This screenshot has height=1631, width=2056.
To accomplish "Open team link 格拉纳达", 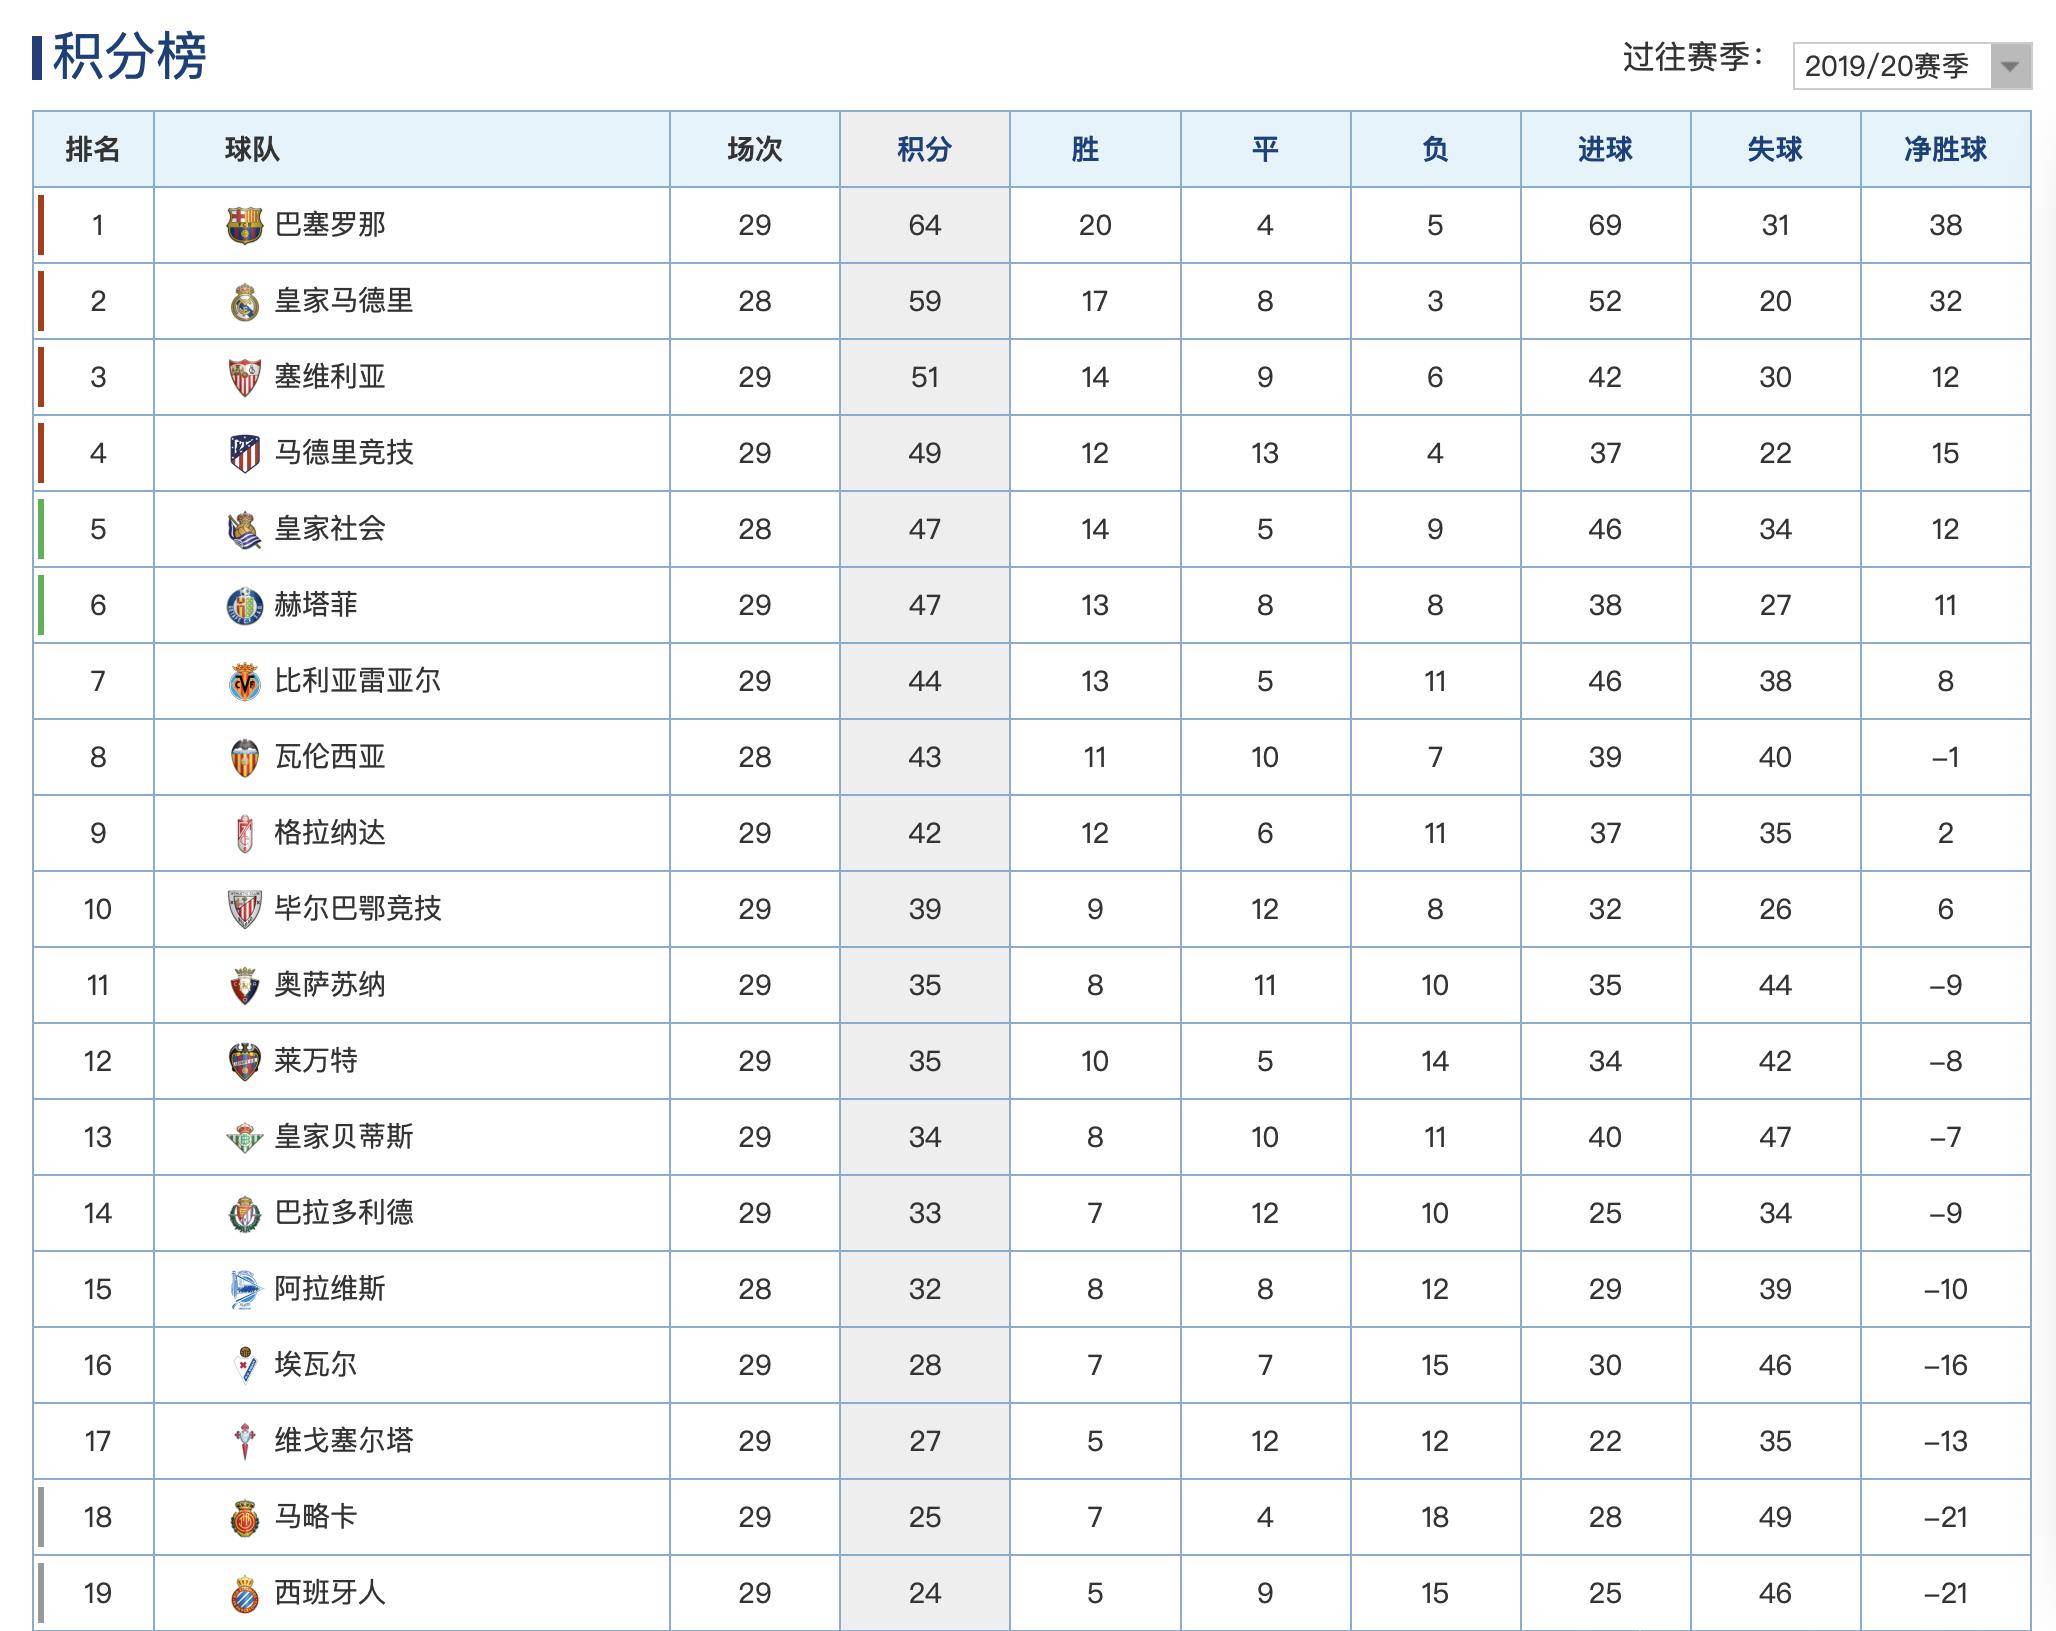I will 330,833.
